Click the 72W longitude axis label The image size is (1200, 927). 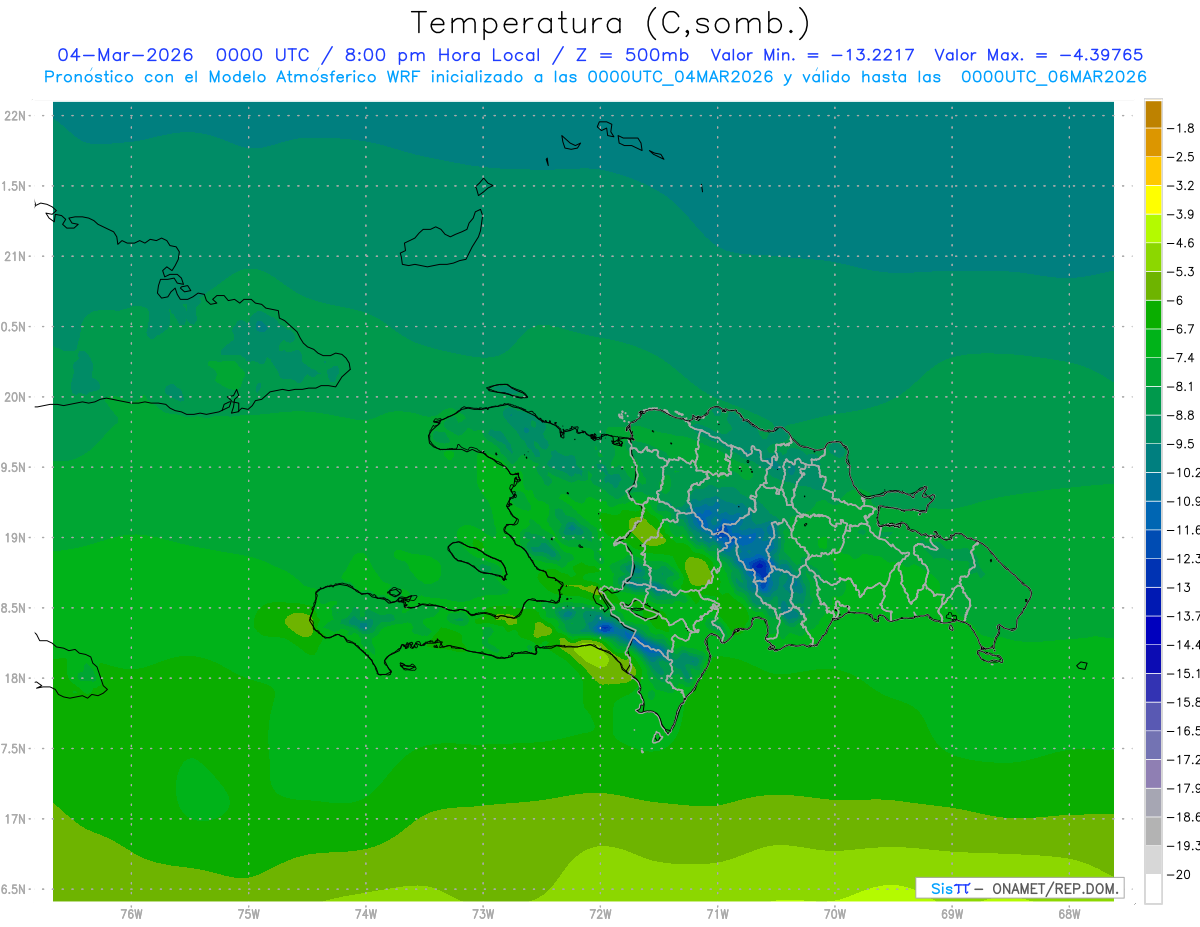pos(600,914)
